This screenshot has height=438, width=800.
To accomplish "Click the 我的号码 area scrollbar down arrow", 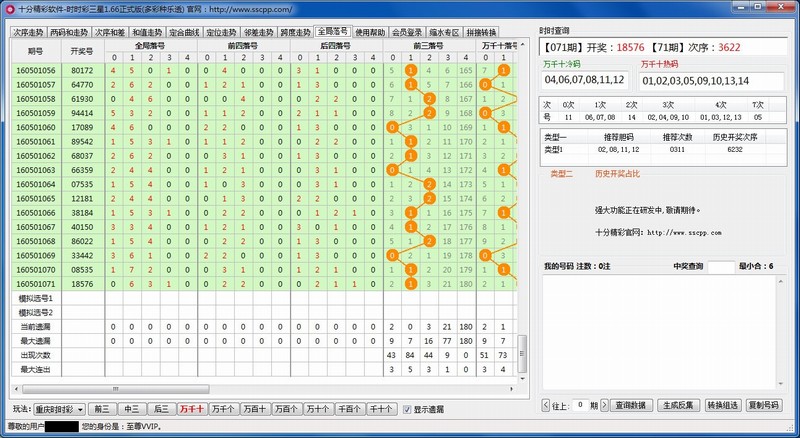I will [781, 384].
